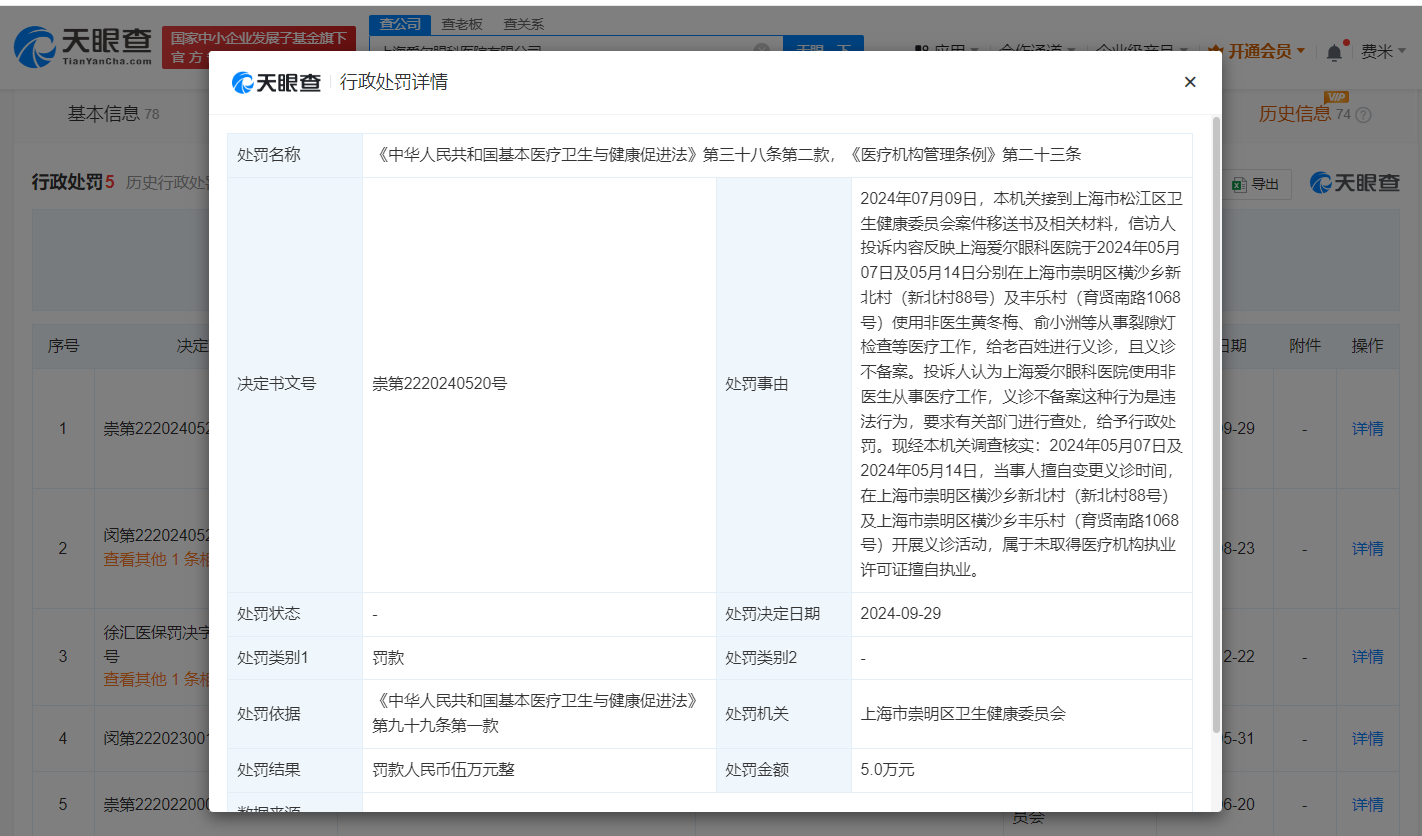Click the help question mark beside 历史信息
The image size is (1422, 836).
pos(1362,115)
